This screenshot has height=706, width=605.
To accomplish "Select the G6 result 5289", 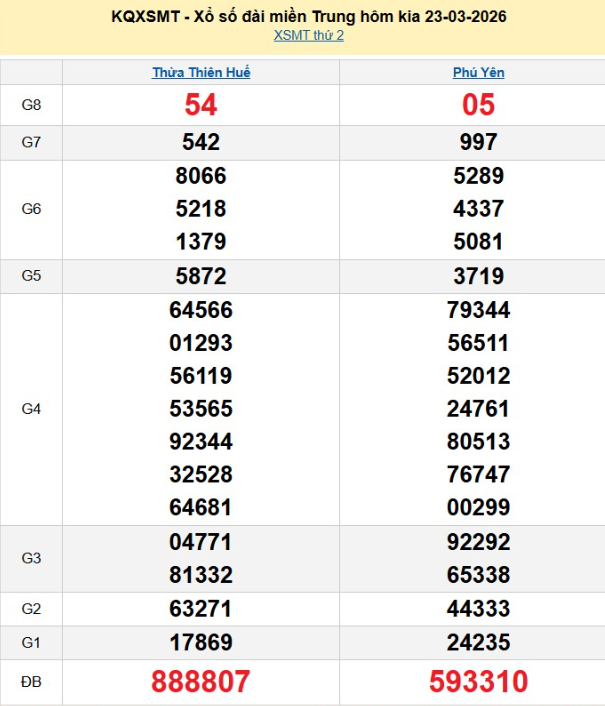I will pos(478,177).
